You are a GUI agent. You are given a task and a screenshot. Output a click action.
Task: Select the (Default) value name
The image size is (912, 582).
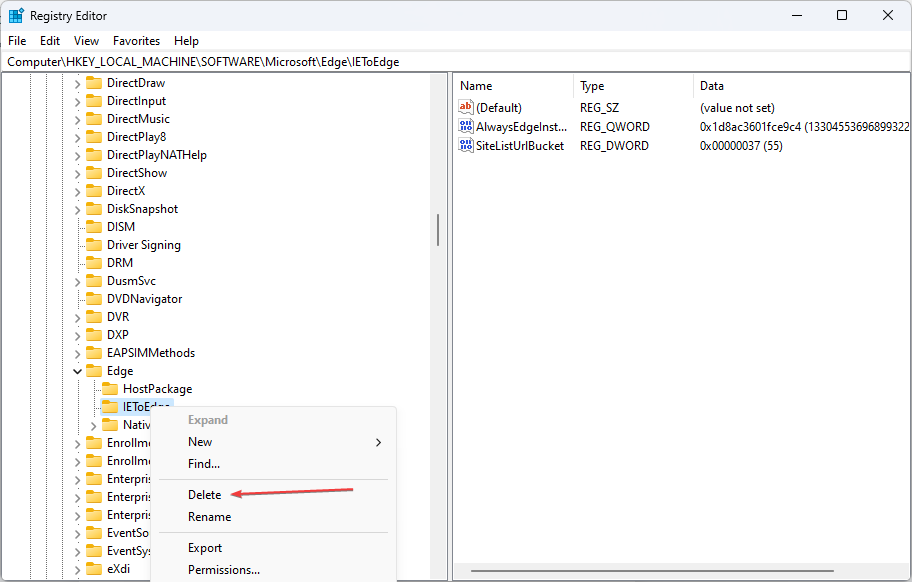(499, 108)
